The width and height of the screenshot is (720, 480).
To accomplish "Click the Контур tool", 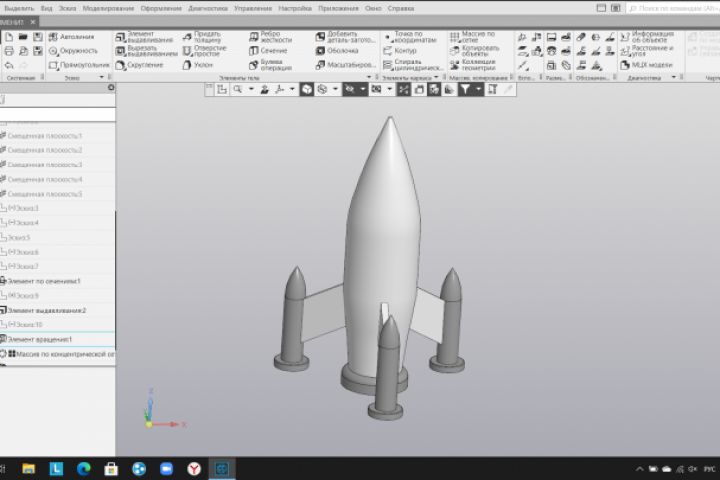I will point(400,51).
